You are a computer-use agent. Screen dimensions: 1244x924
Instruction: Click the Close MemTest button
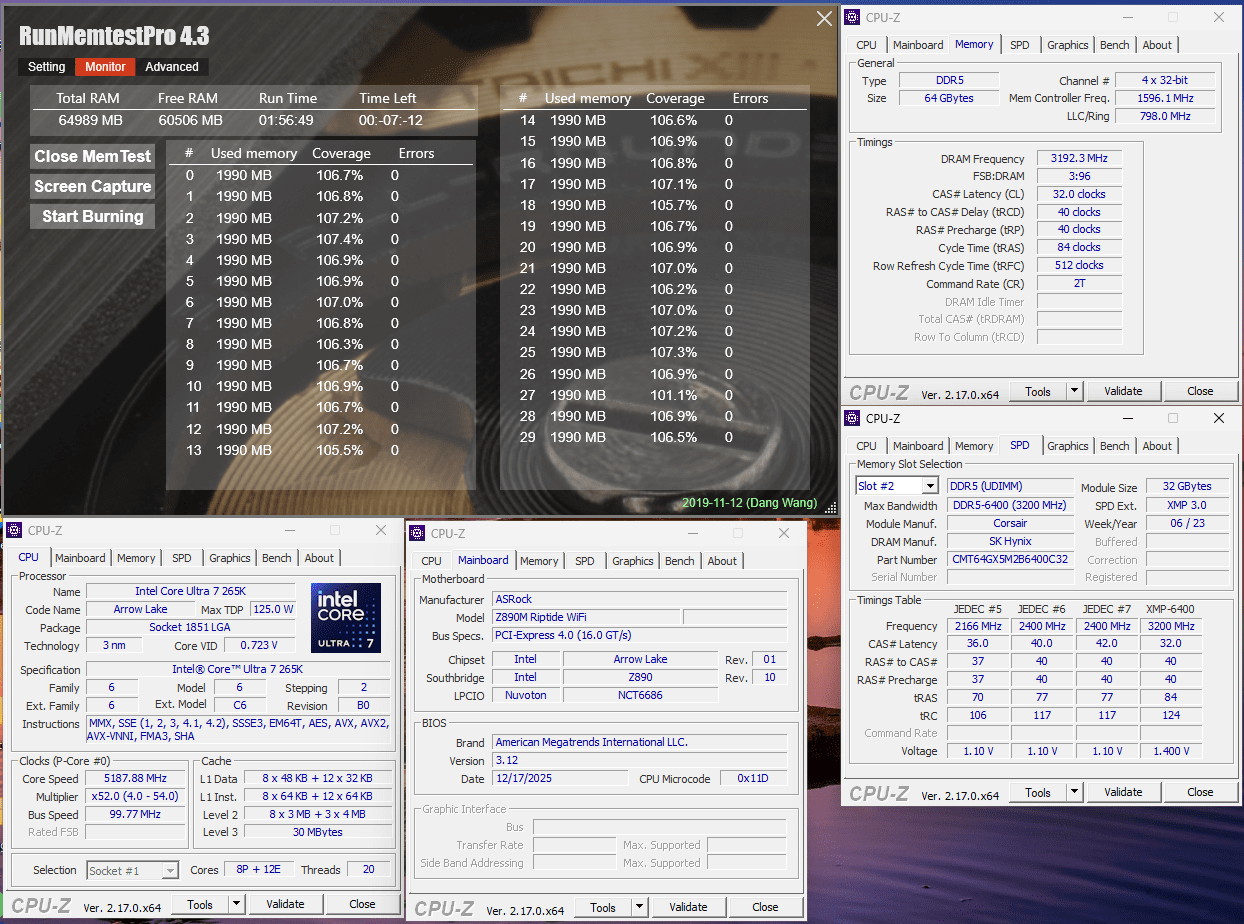[x=92, y=157]
